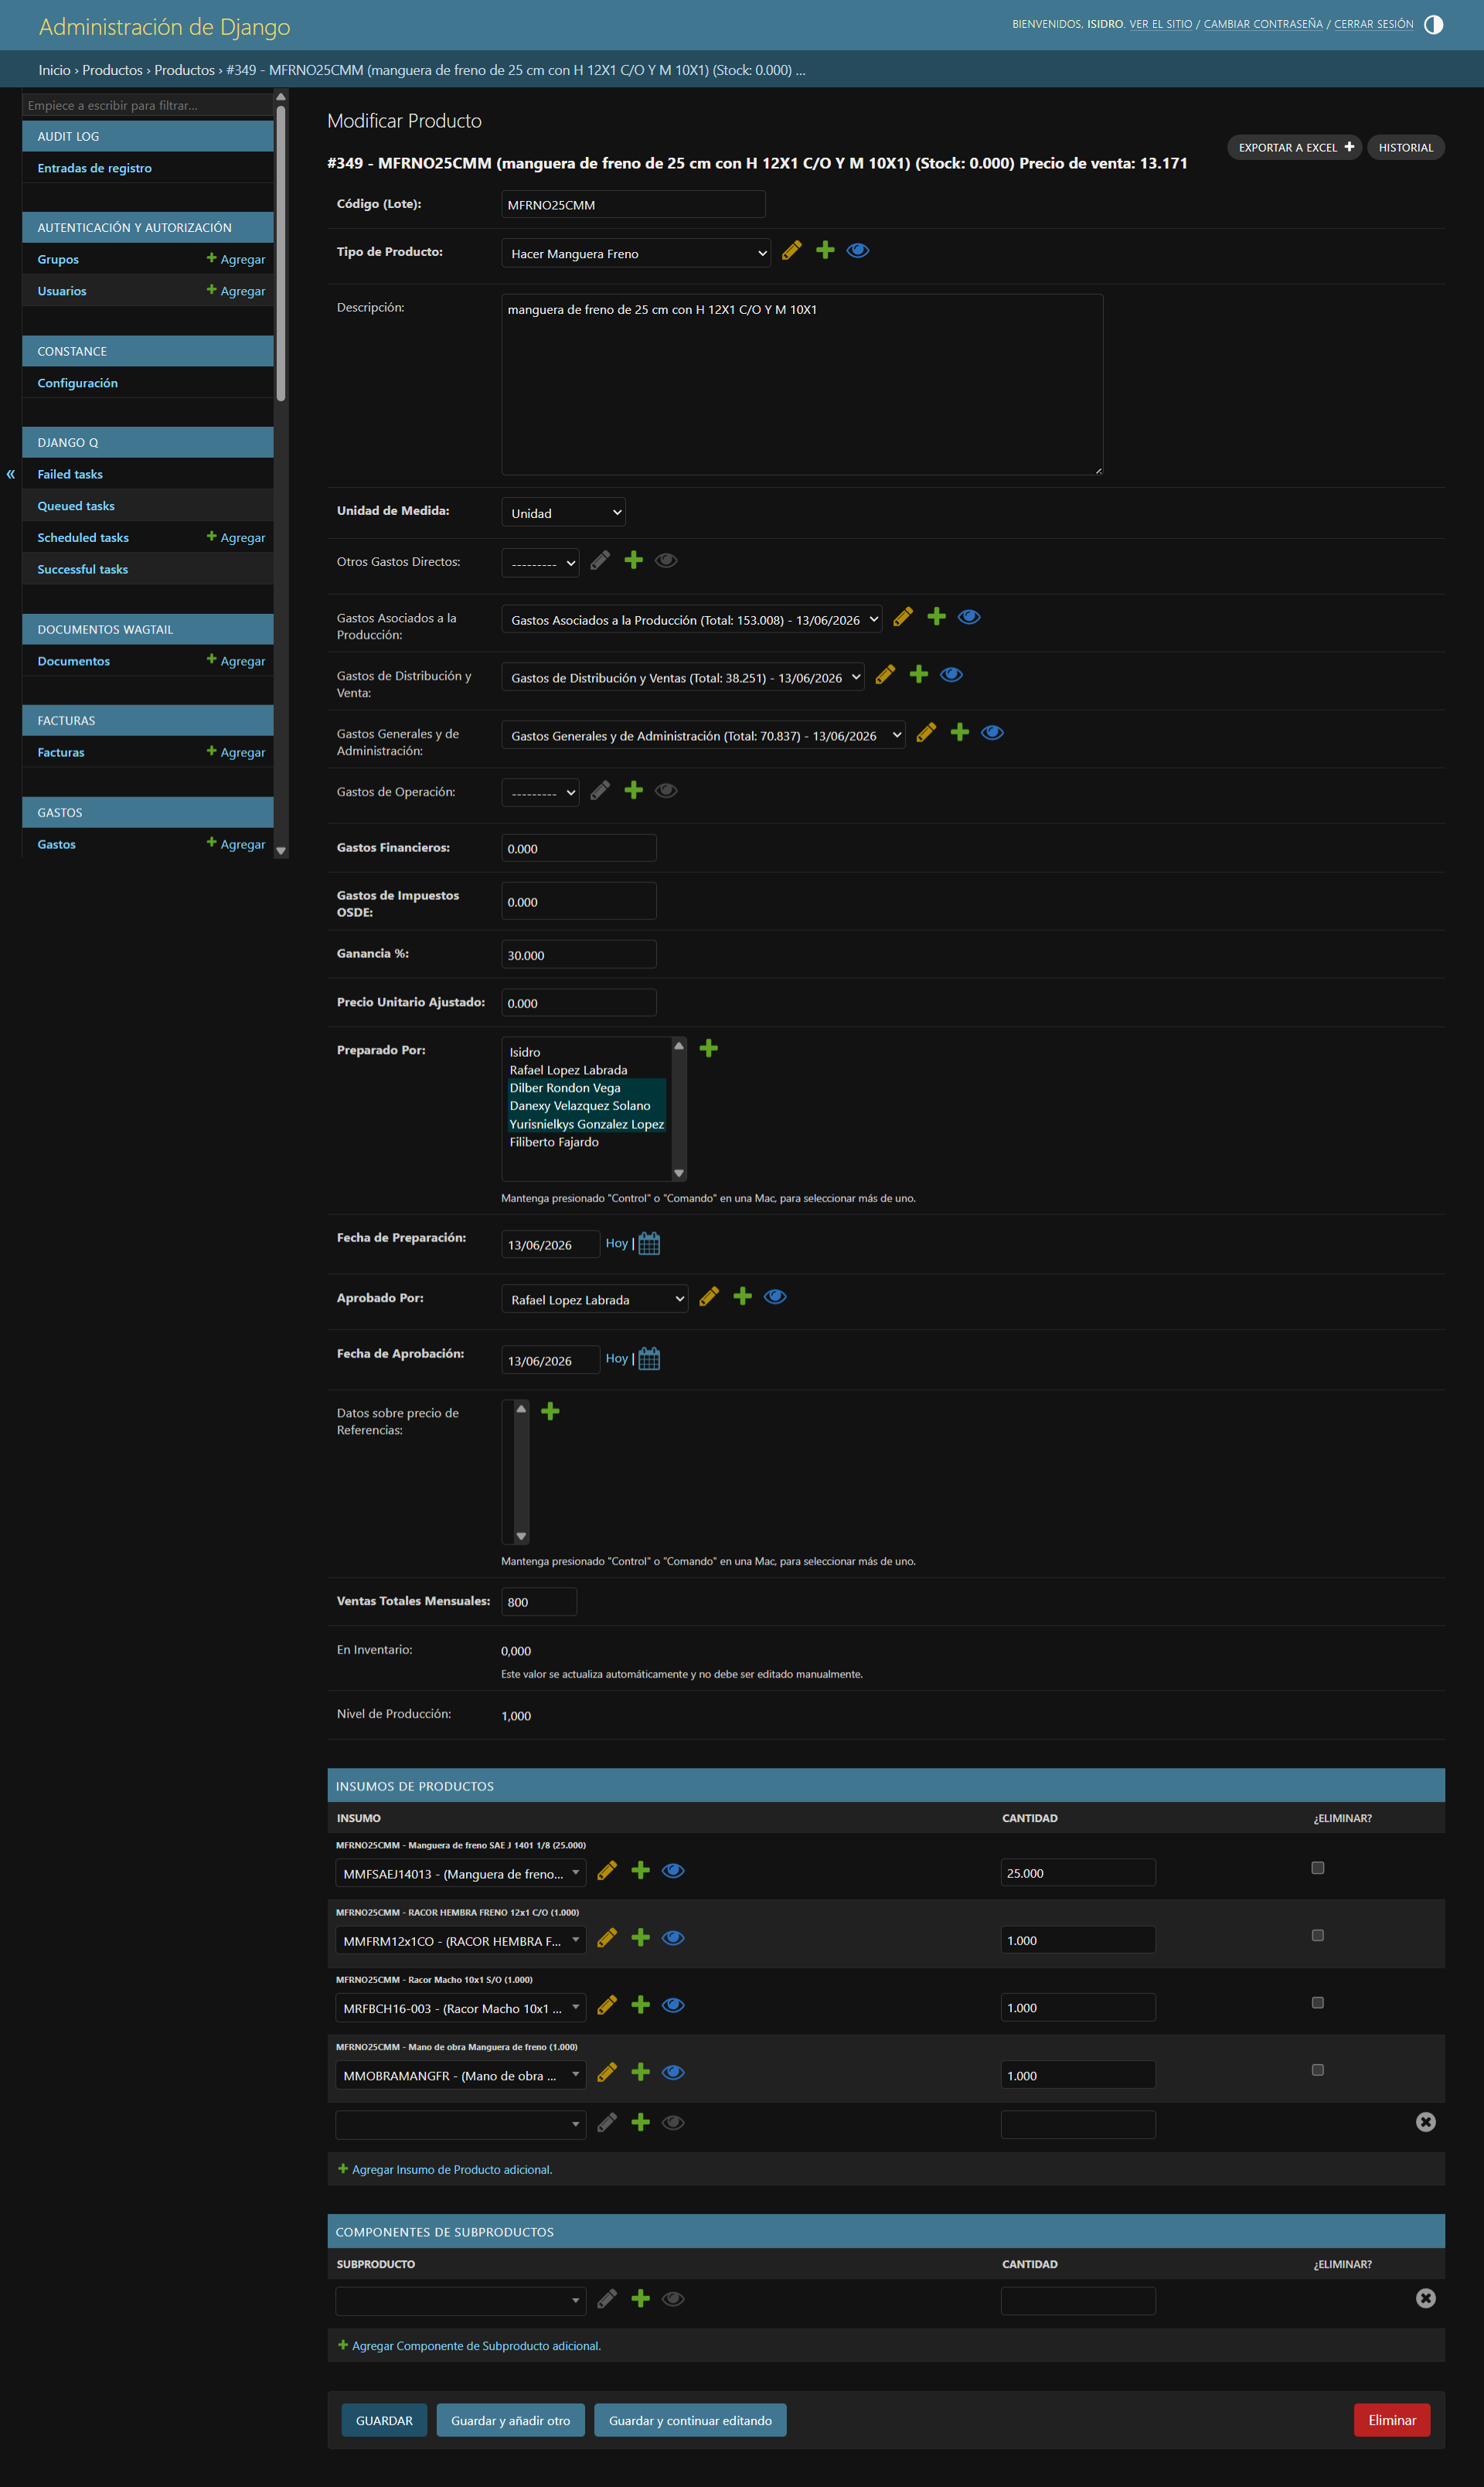Add new Tipo de Producto with plus icon
This screenshot has width=1484, height=2487.
pyautogui.click(x=825, y=250)
